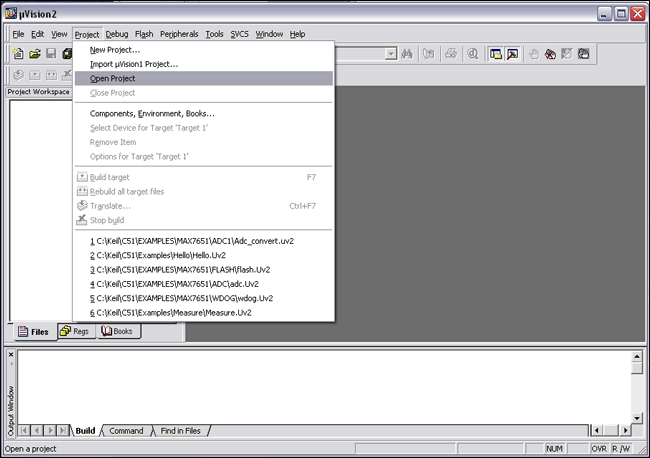Click output window scroll down arrow
Viewport: 650px width, 458px height.
pyautogui.click(x=636, y=417)
